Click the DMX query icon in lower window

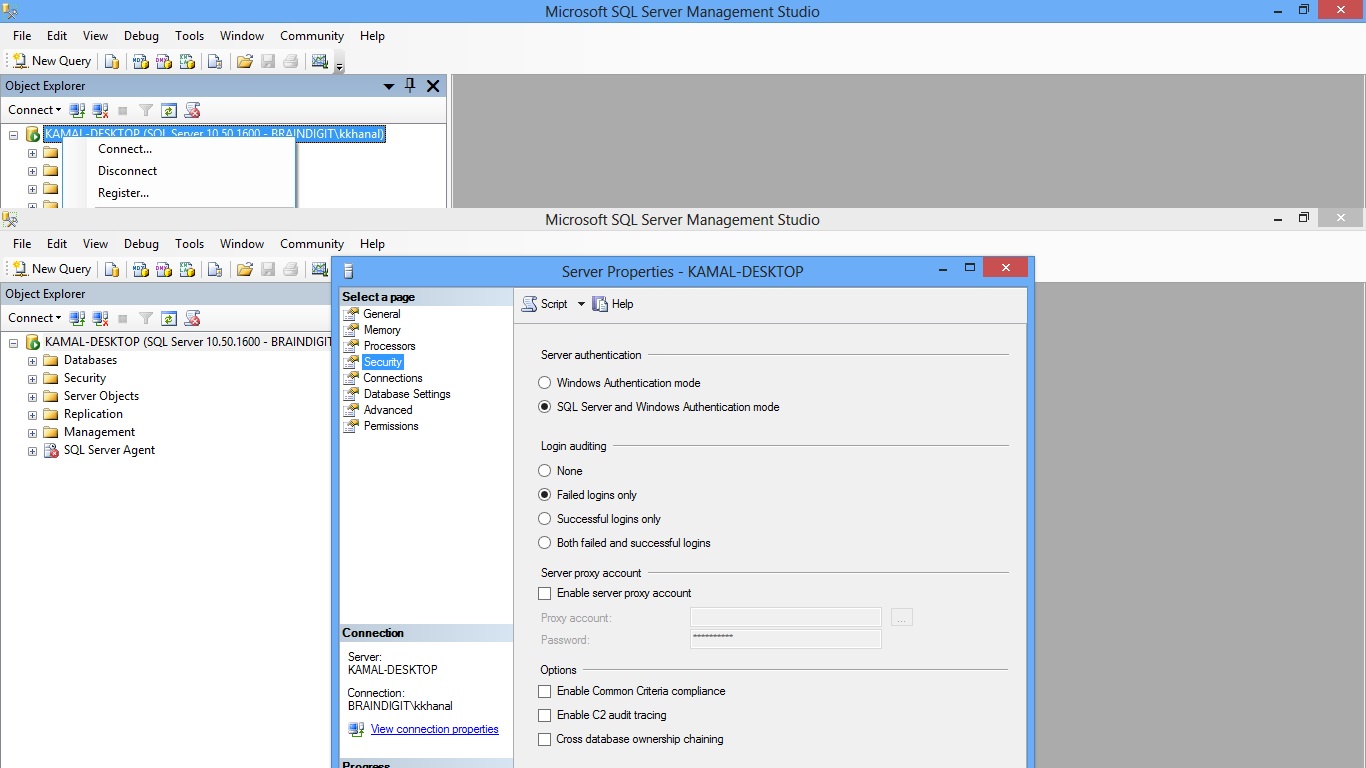[163, 269]
